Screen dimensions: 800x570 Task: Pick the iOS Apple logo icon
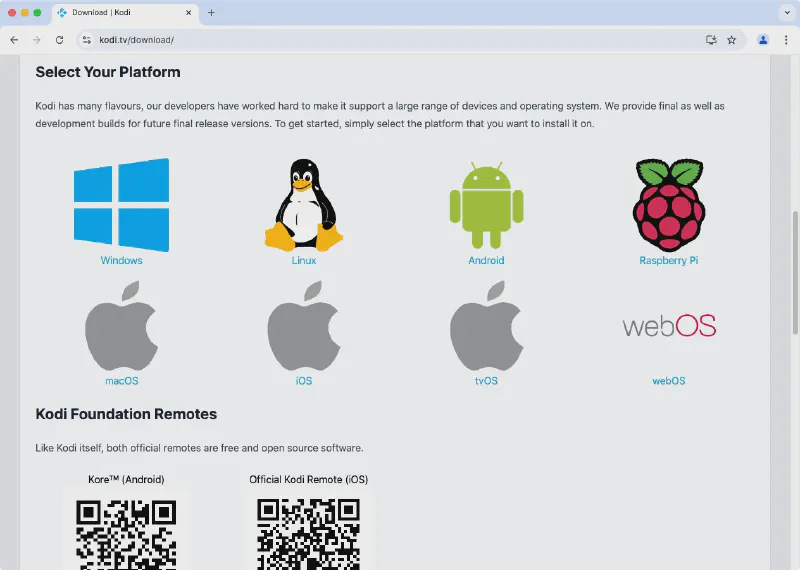coord(303,326)
